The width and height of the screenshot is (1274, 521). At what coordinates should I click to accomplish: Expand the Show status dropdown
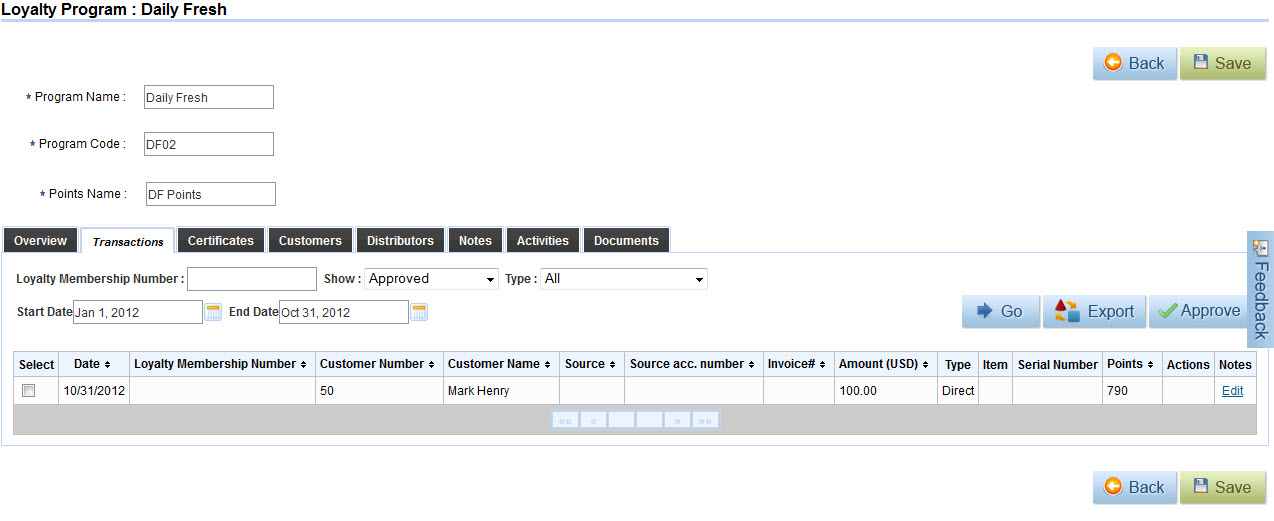[431, 279]
